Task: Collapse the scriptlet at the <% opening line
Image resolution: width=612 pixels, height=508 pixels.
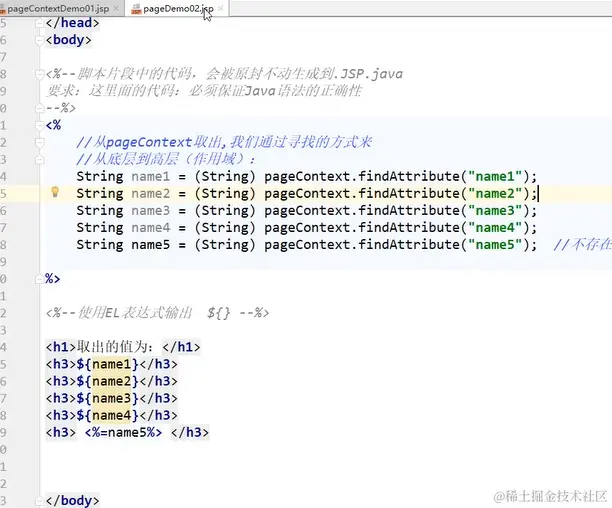Action: tap(39, 125)
